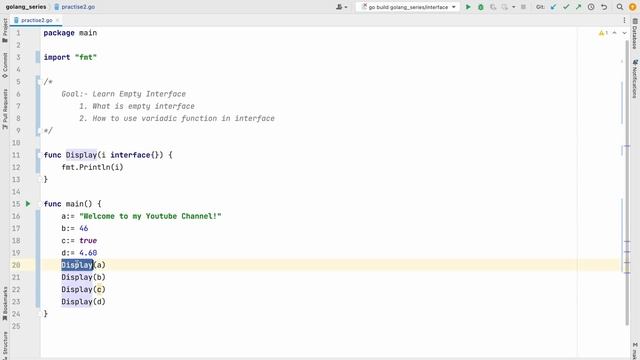This screenshot has width=640, height=360.
Task: Close the practise2.go editor tab
Action: (58, 20)
